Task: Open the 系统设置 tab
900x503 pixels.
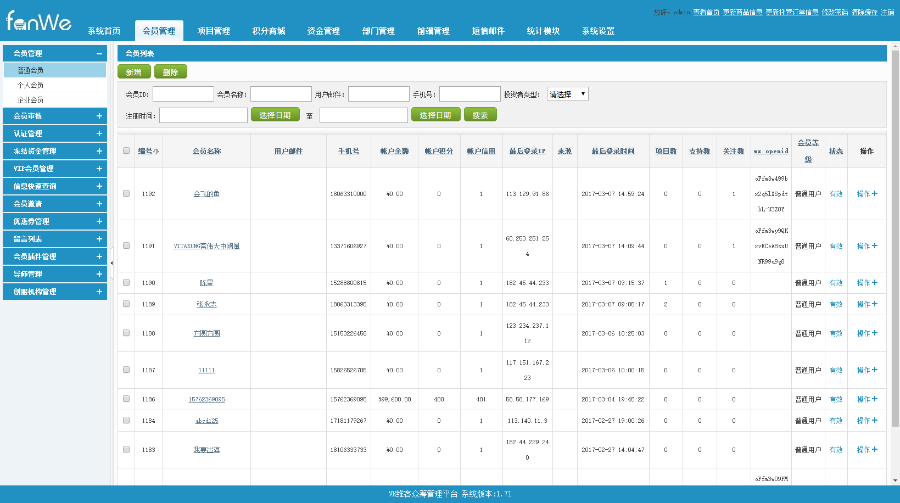Action: pos(598,31)
